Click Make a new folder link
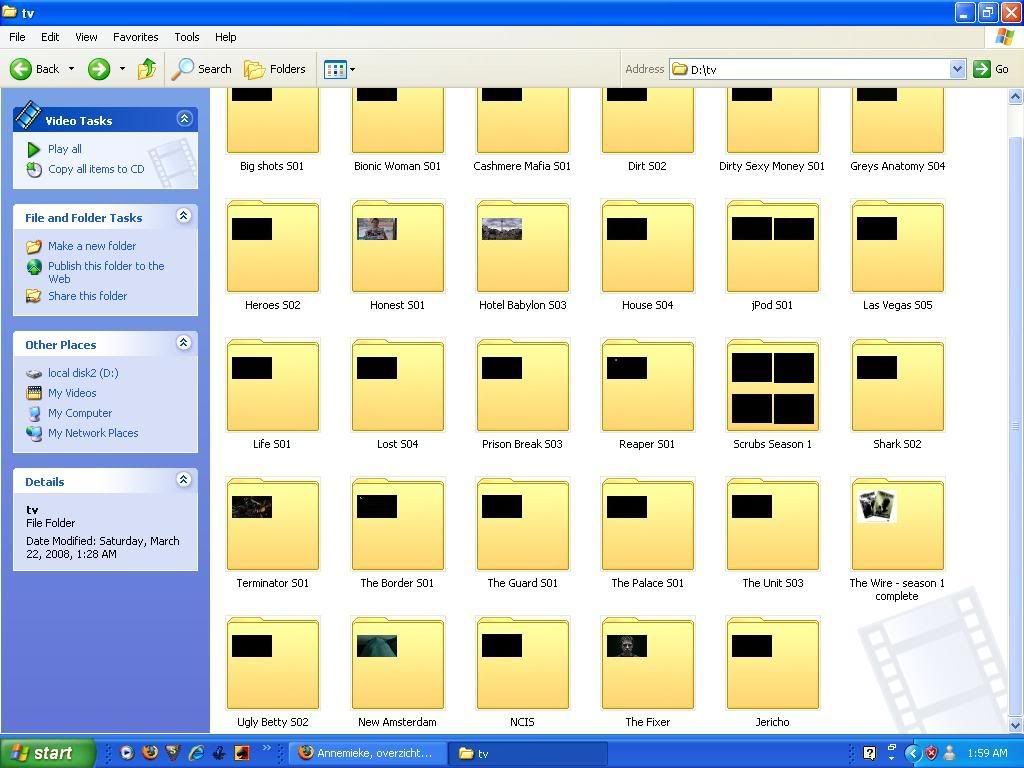1024x768 pixels. (x=92, y=246)
